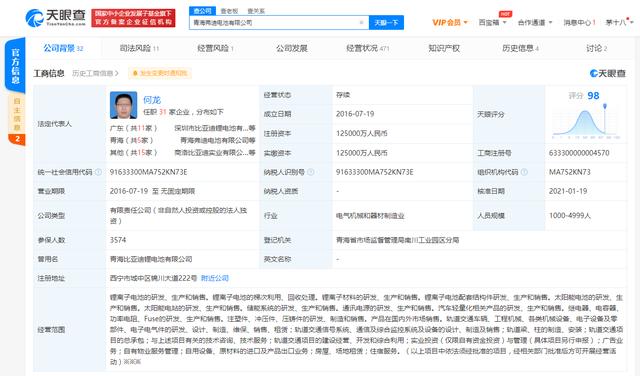Click info icon beside 纳税人识别号

click(311, 172)
